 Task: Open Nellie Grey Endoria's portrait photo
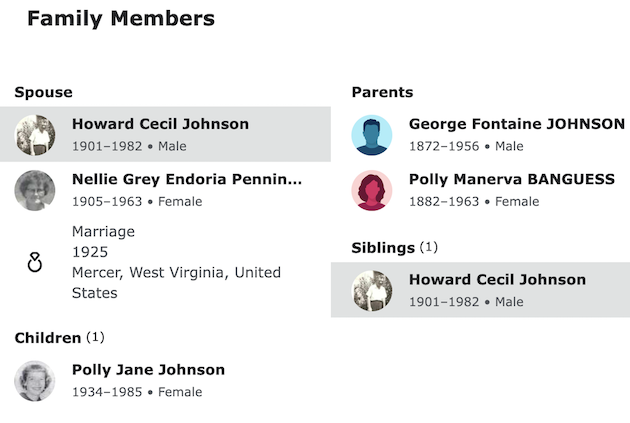35,190
